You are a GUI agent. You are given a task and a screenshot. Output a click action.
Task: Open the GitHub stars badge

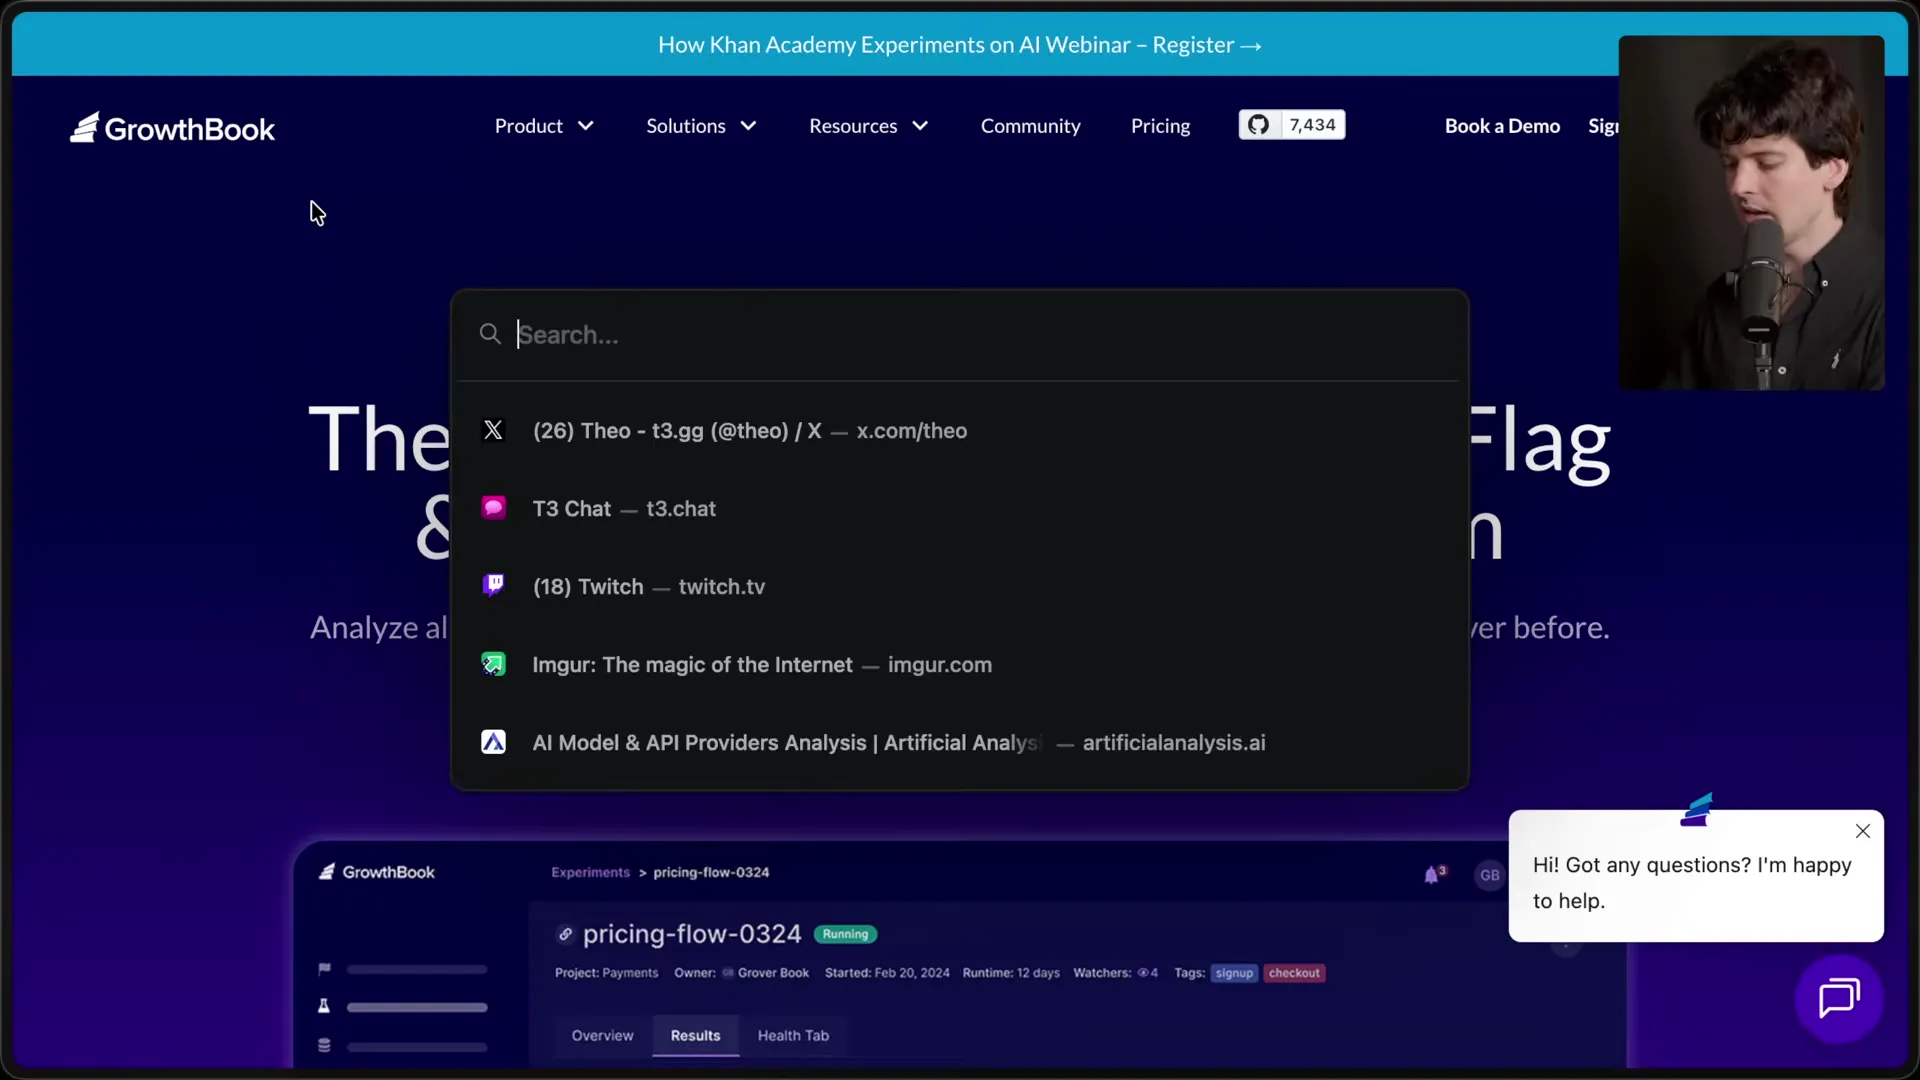1291,125
